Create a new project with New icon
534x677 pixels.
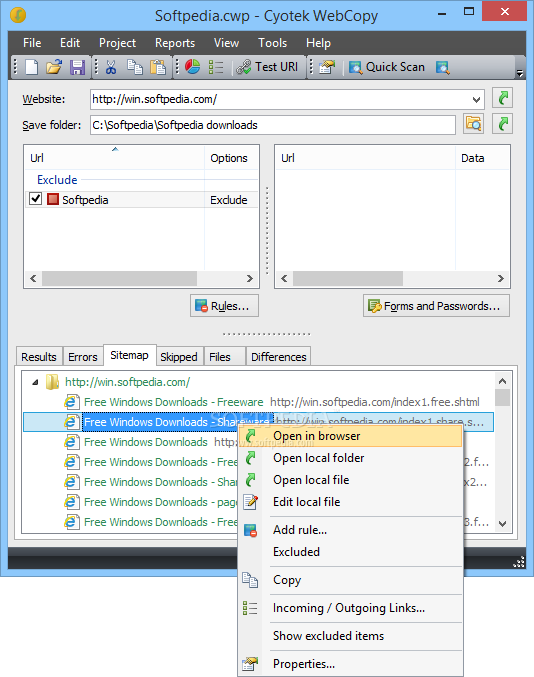(32, 67)
